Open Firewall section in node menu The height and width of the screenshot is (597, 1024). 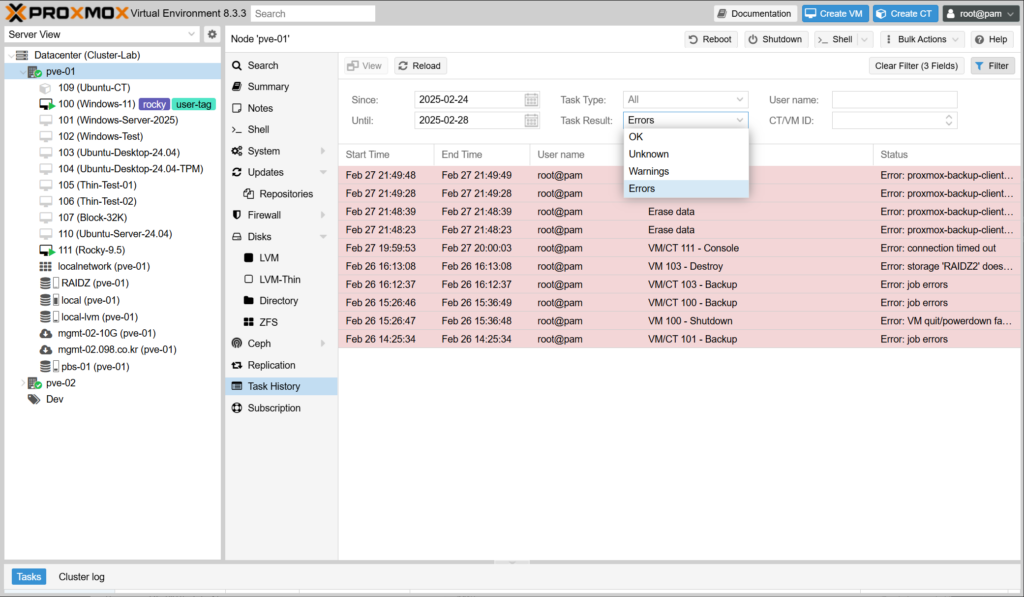pyautogui.click(x=265, y=215)
